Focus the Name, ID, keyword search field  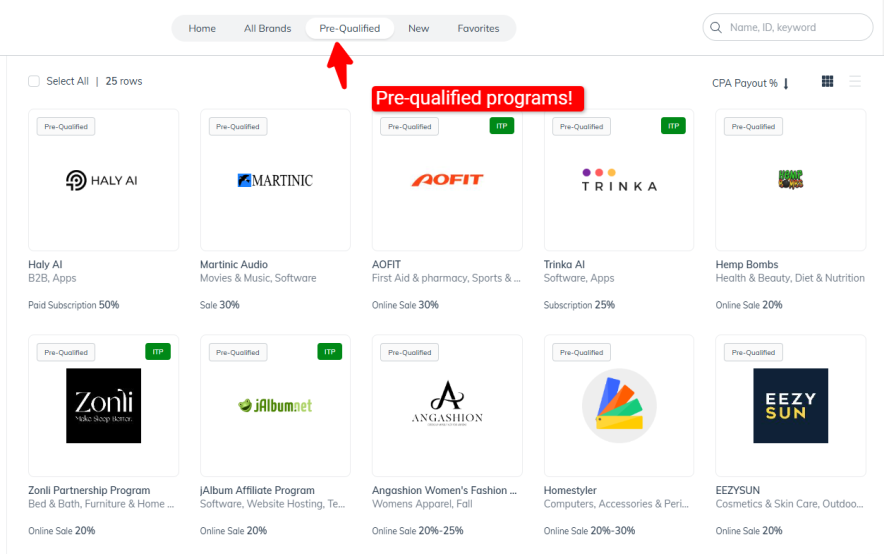(x=795, y=28)
